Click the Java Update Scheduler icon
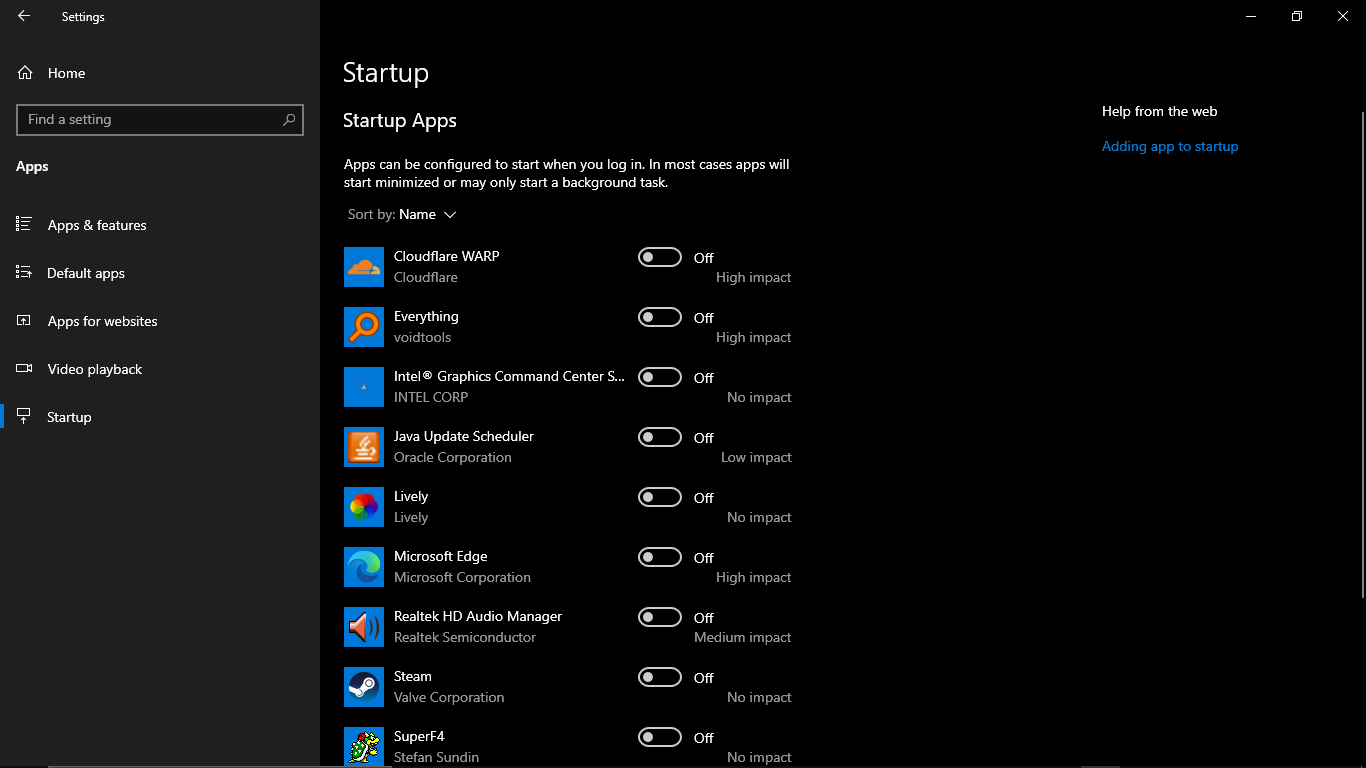This screenshot has width=1366, height=768. (364, 447)
